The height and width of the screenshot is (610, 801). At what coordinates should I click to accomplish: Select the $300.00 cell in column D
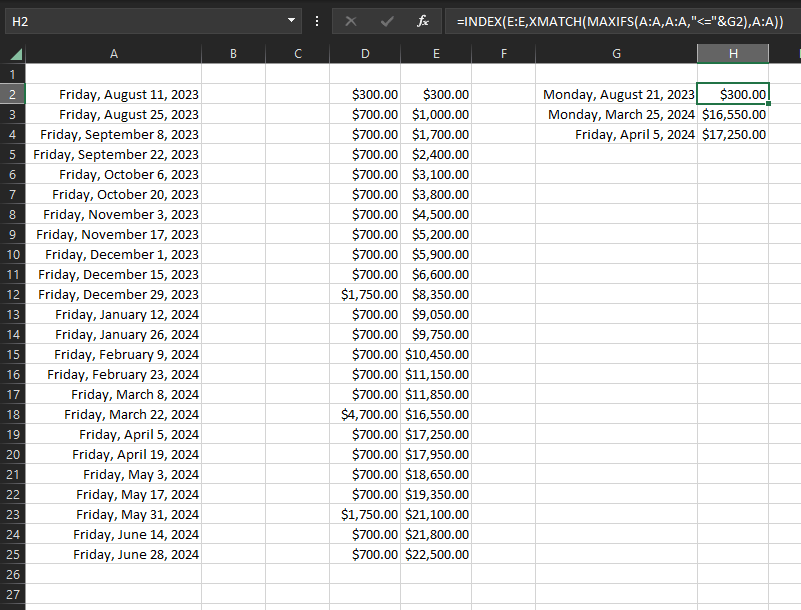365,95
